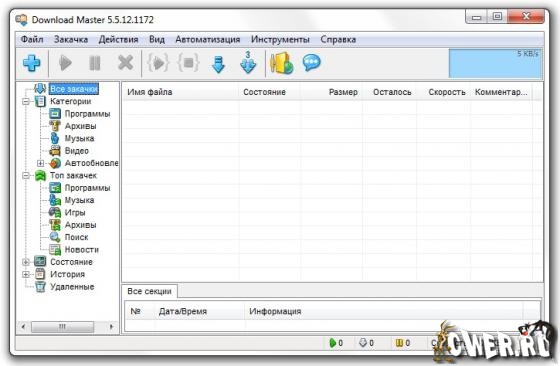
Task: Sort by Комментарий column header
Action: 501,92
